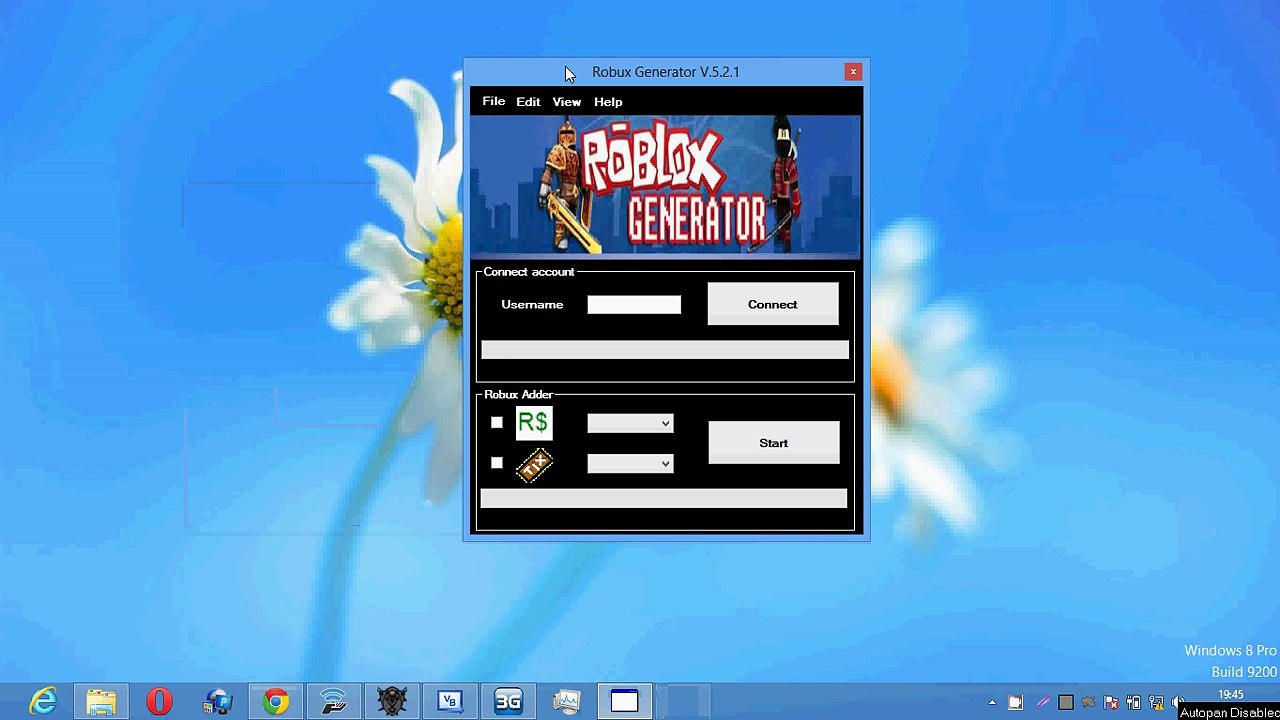Open Internet Explorer from the taskbar
The image size is (1280, 720).
pyautogui.click(x=43, y=701)
